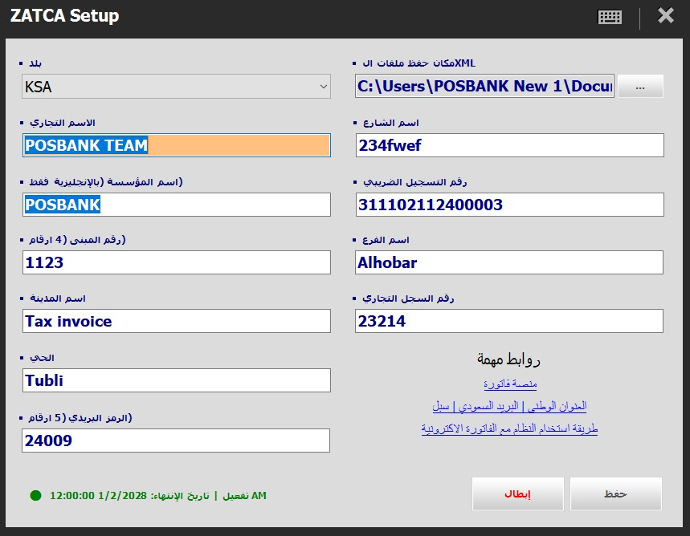Open the منصة فاتورة link
Viewport: 690px width, 536px height.
510,384
